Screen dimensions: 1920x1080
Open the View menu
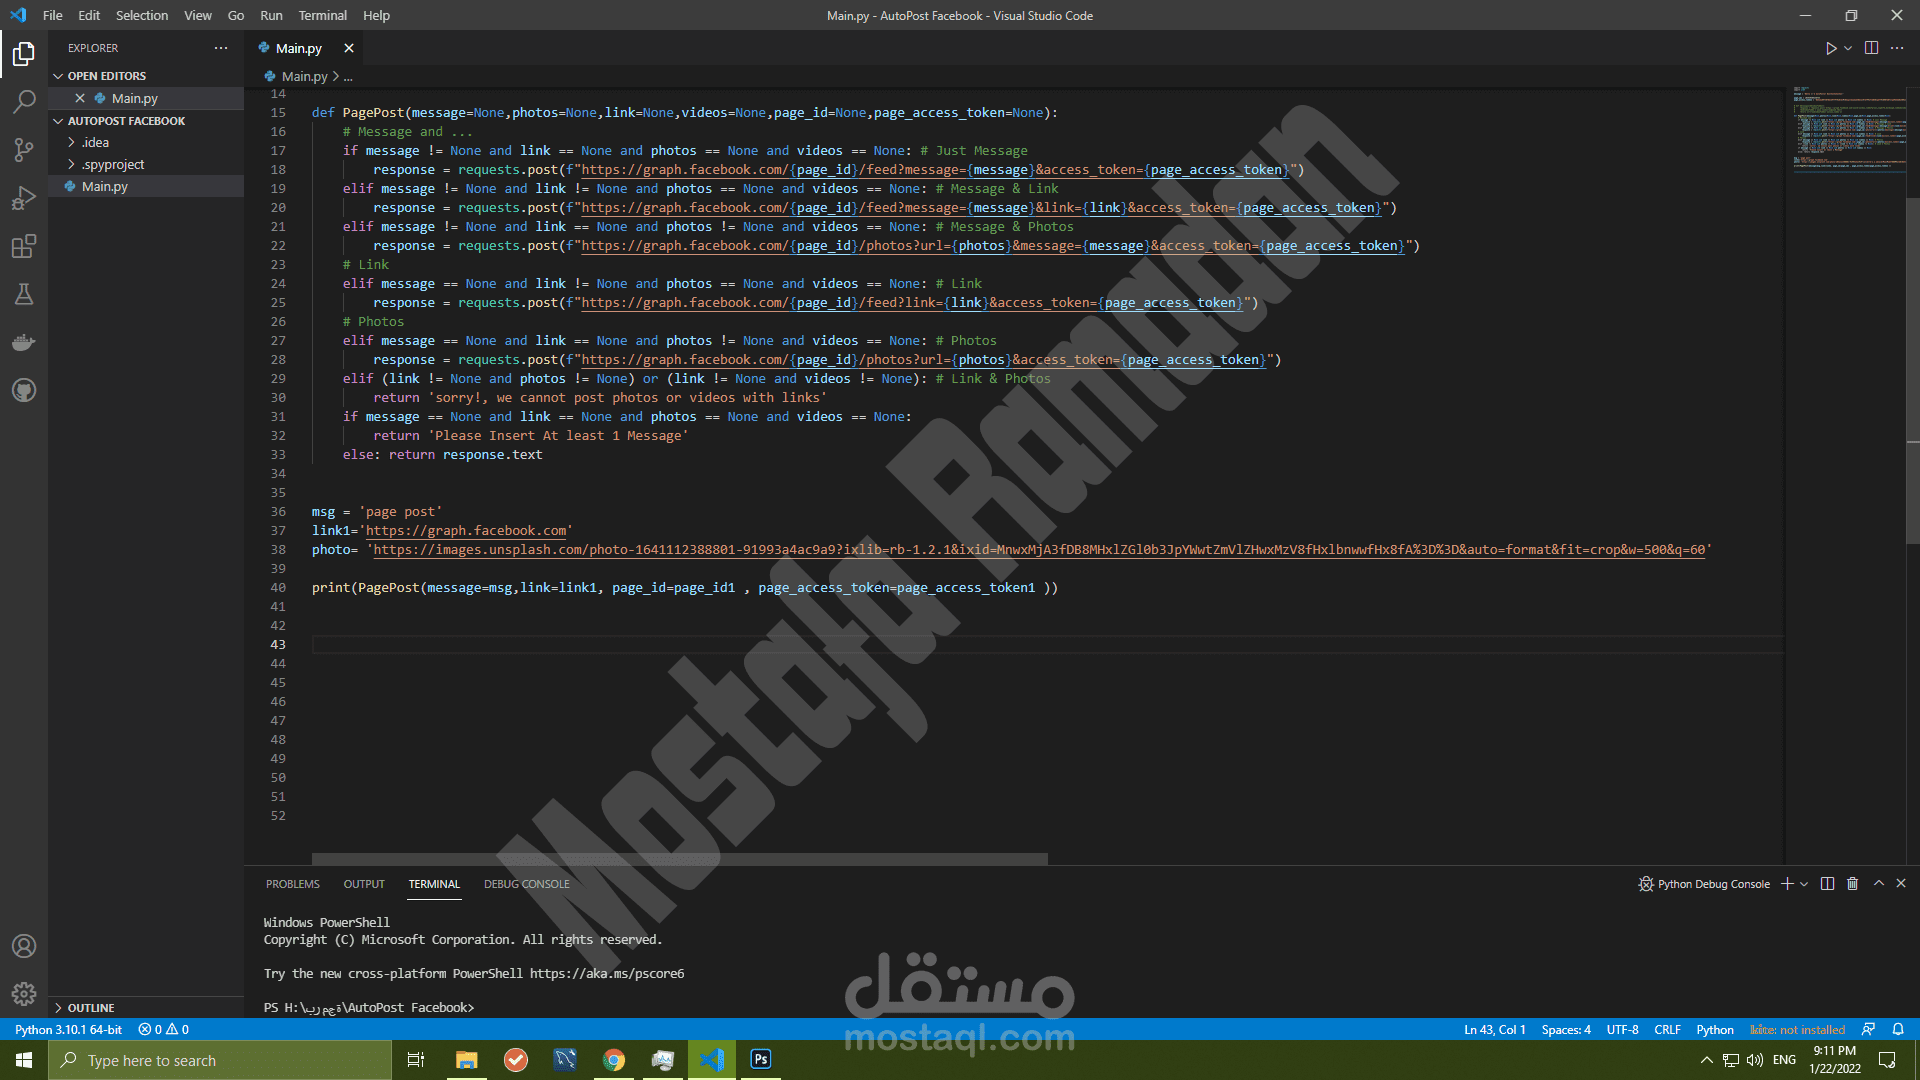pyautogui.click(x=198, y=15)
